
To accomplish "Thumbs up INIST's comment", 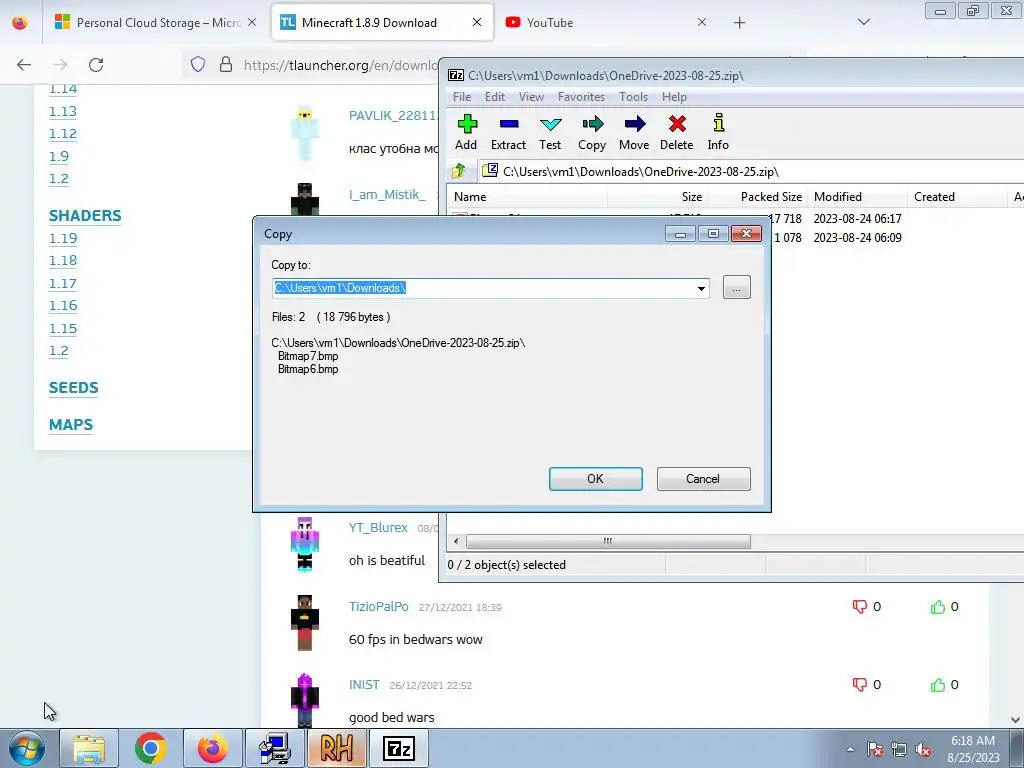I will [x=938, y=684].
